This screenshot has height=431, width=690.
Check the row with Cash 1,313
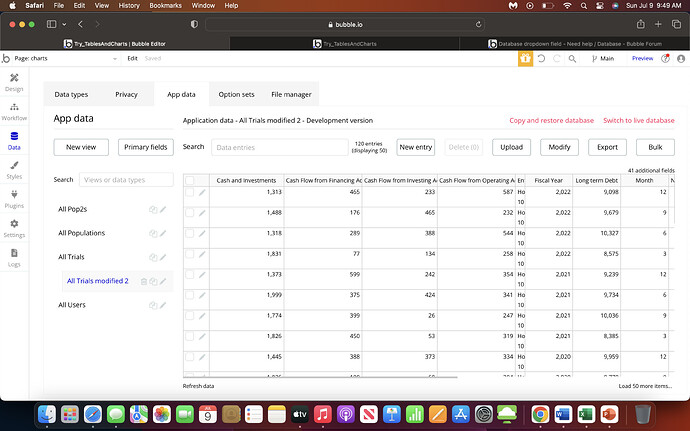190,192
